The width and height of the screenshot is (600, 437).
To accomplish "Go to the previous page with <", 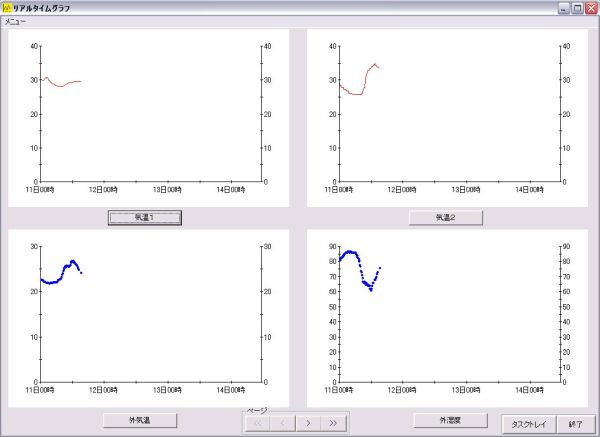I will 282,423.
